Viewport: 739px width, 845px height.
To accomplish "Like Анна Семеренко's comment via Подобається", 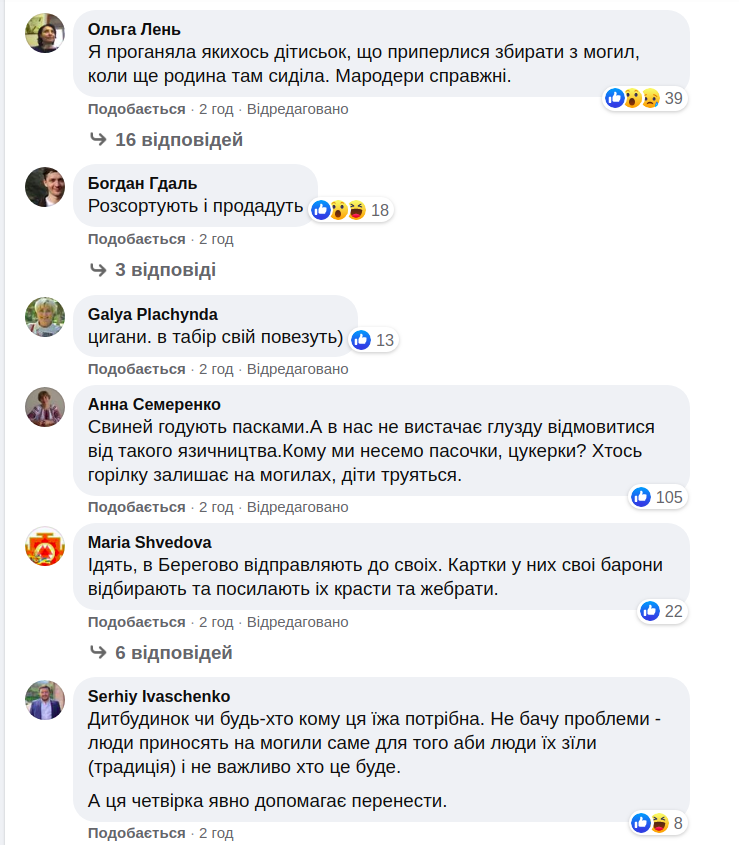I will click(137, 507).
